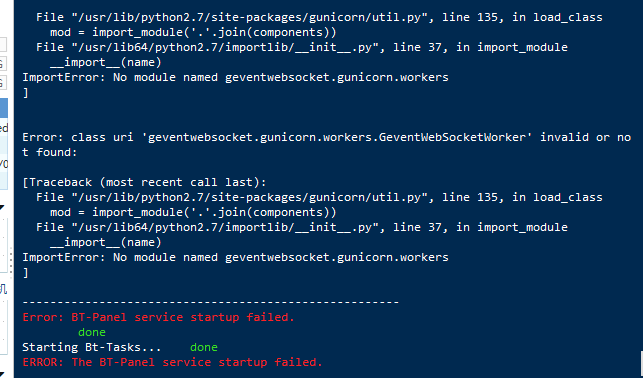643x378 pixels.
Task: Click the 't found:' wrapped text line
Action: [50, 153]
